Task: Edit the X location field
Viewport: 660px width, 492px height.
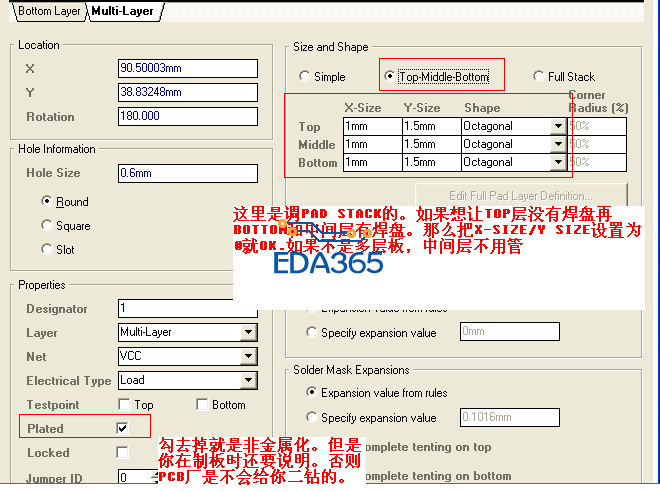Action: pyautogui.click(x=188, y=68)
